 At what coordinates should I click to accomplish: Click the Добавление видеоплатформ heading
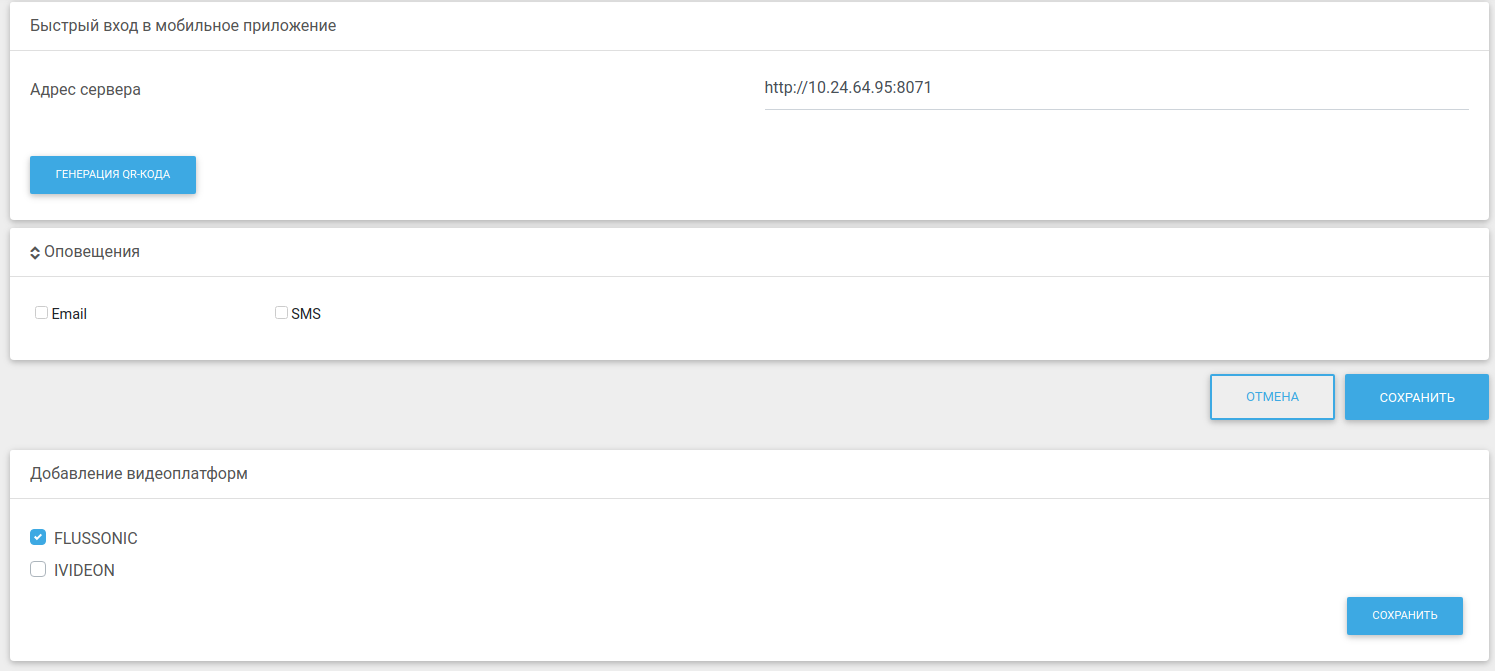click(139, 474)
